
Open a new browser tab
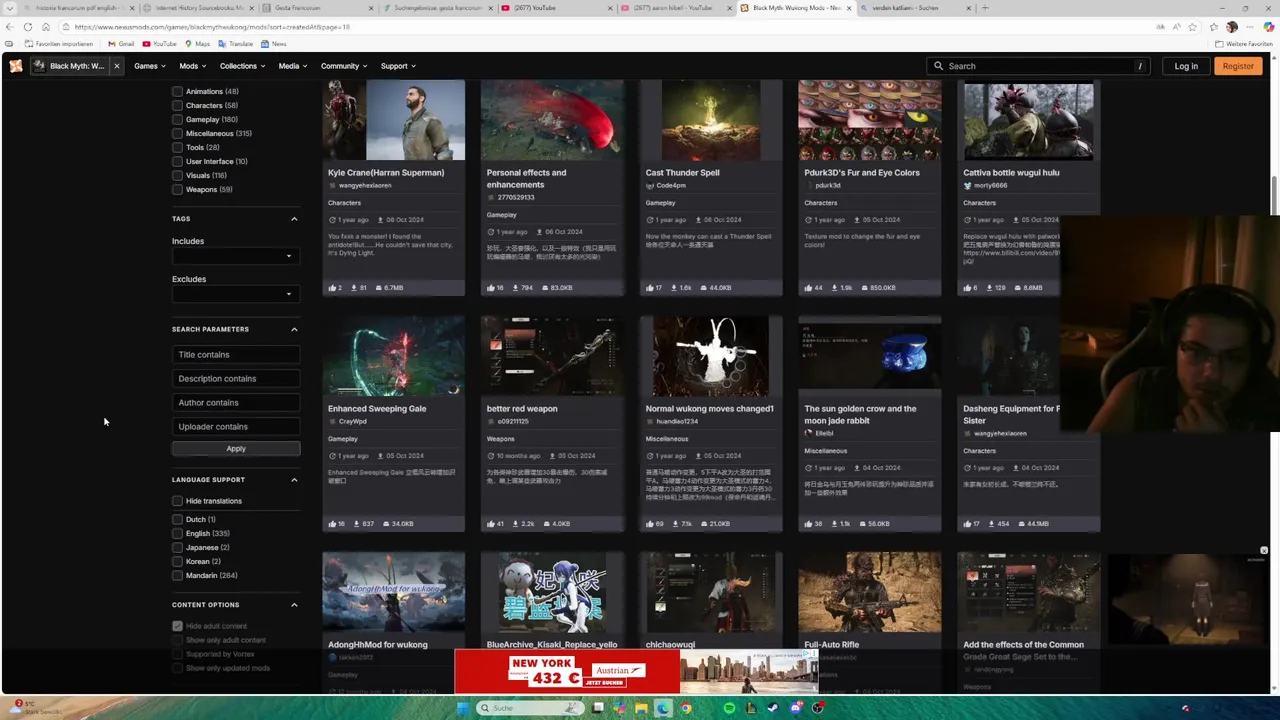(x=985, y=8)
